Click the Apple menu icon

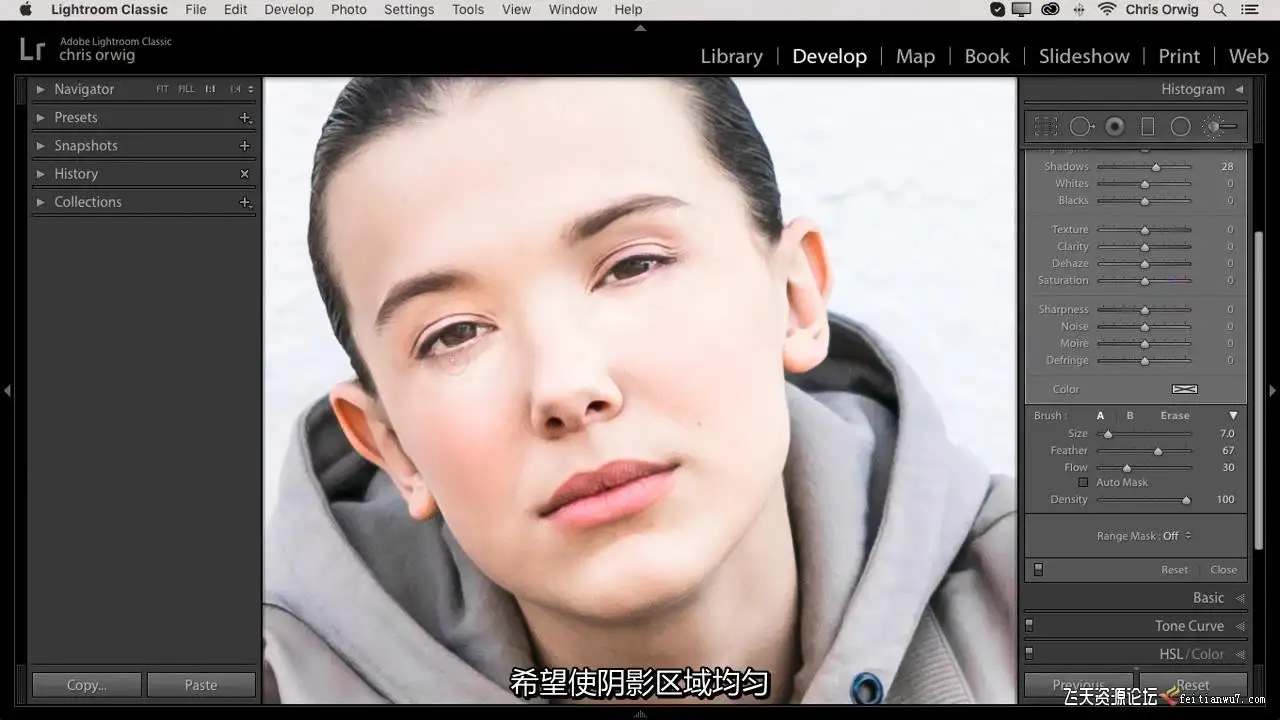point(25,10)
